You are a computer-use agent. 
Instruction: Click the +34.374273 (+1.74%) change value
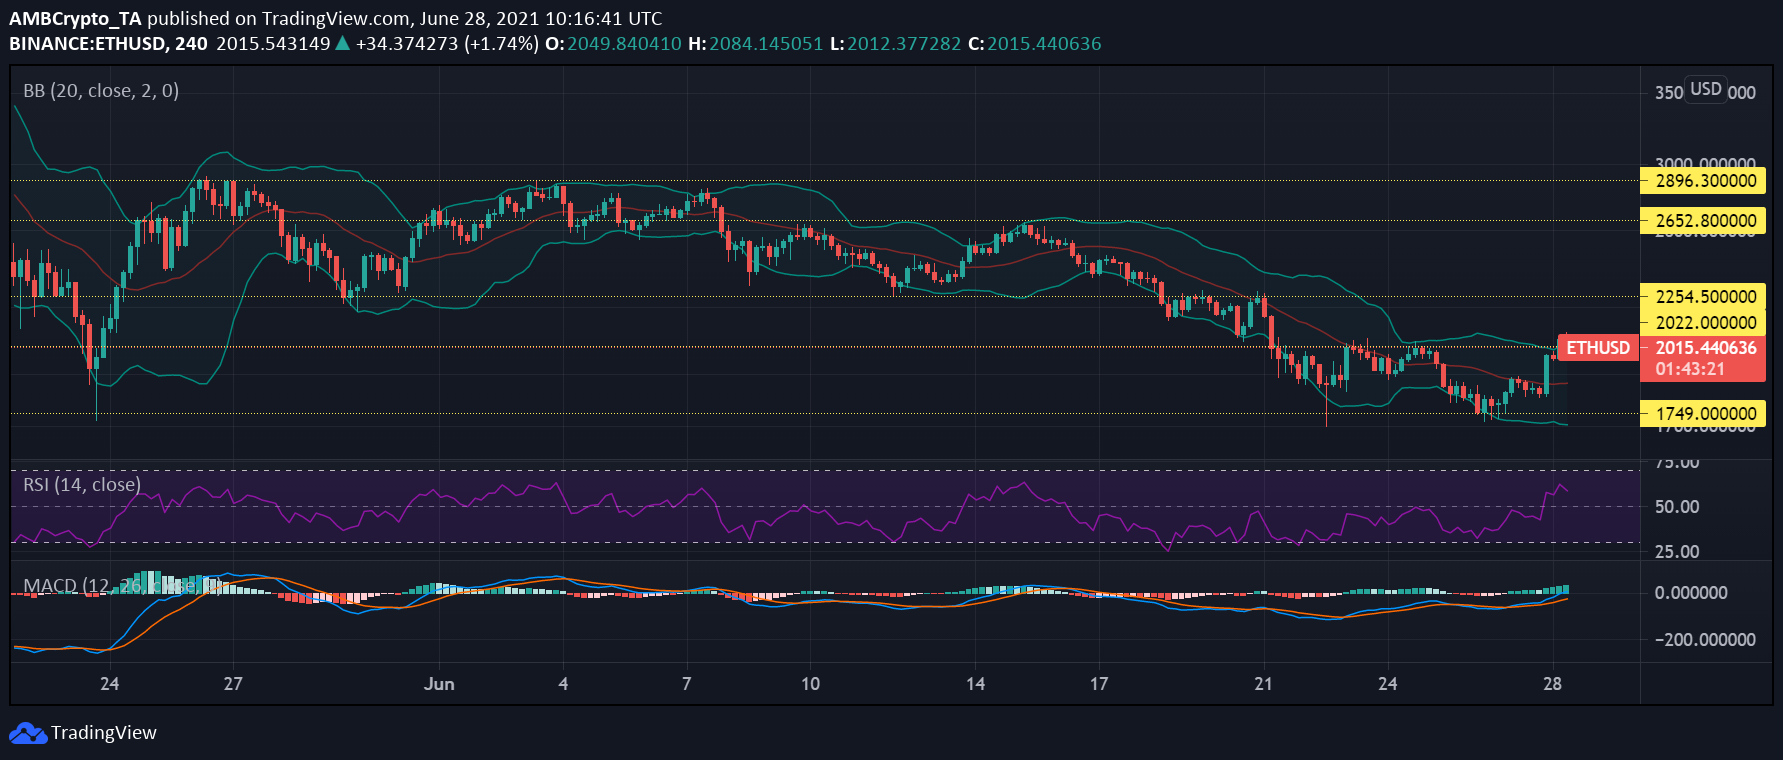pos(447,44)
